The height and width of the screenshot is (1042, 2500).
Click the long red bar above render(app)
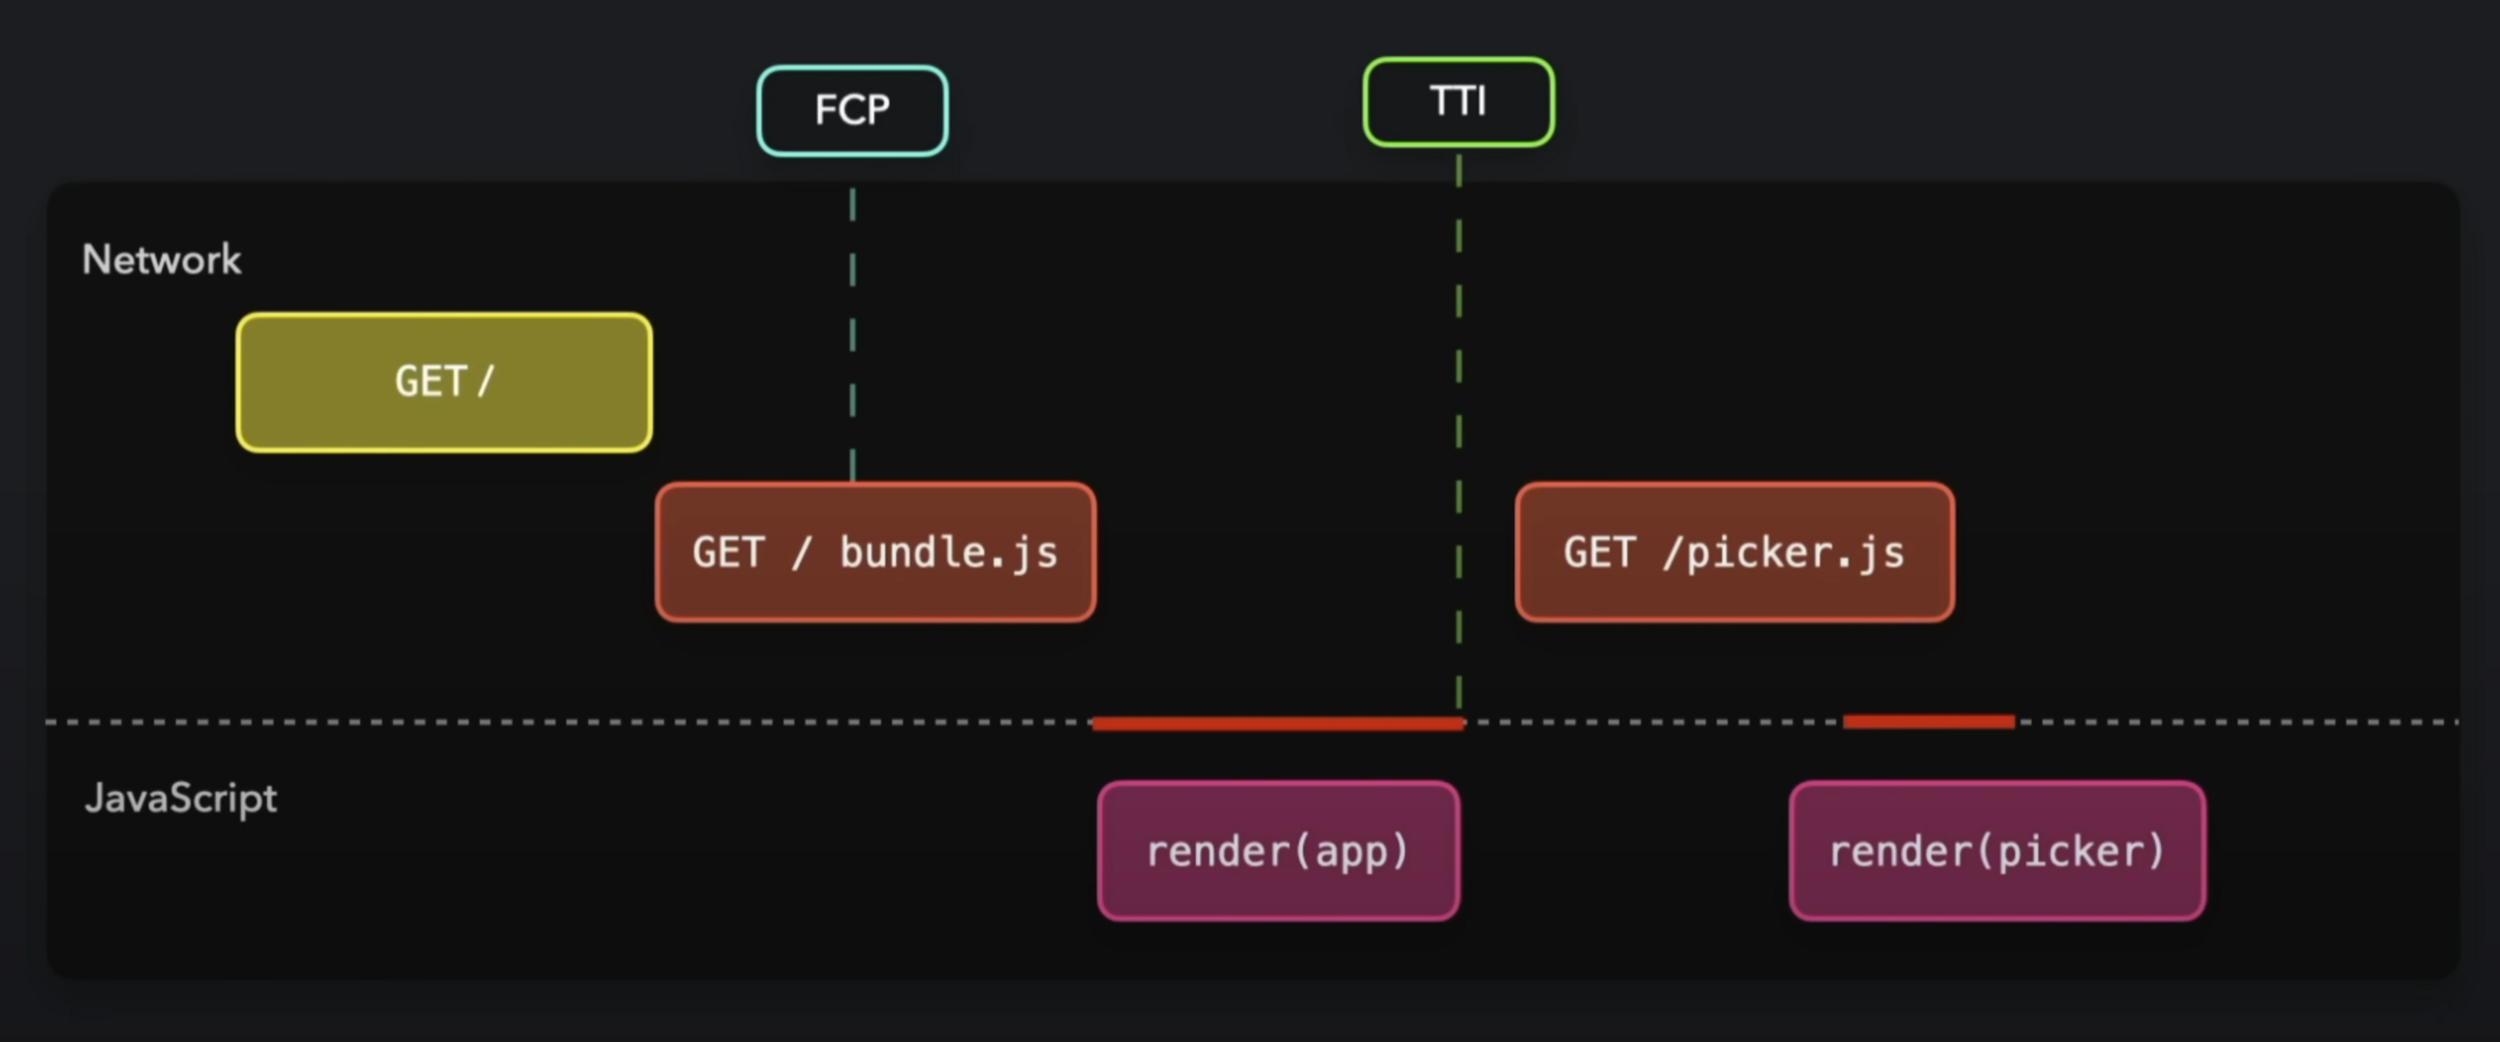pyautogui.click(x=1278, y=723)
